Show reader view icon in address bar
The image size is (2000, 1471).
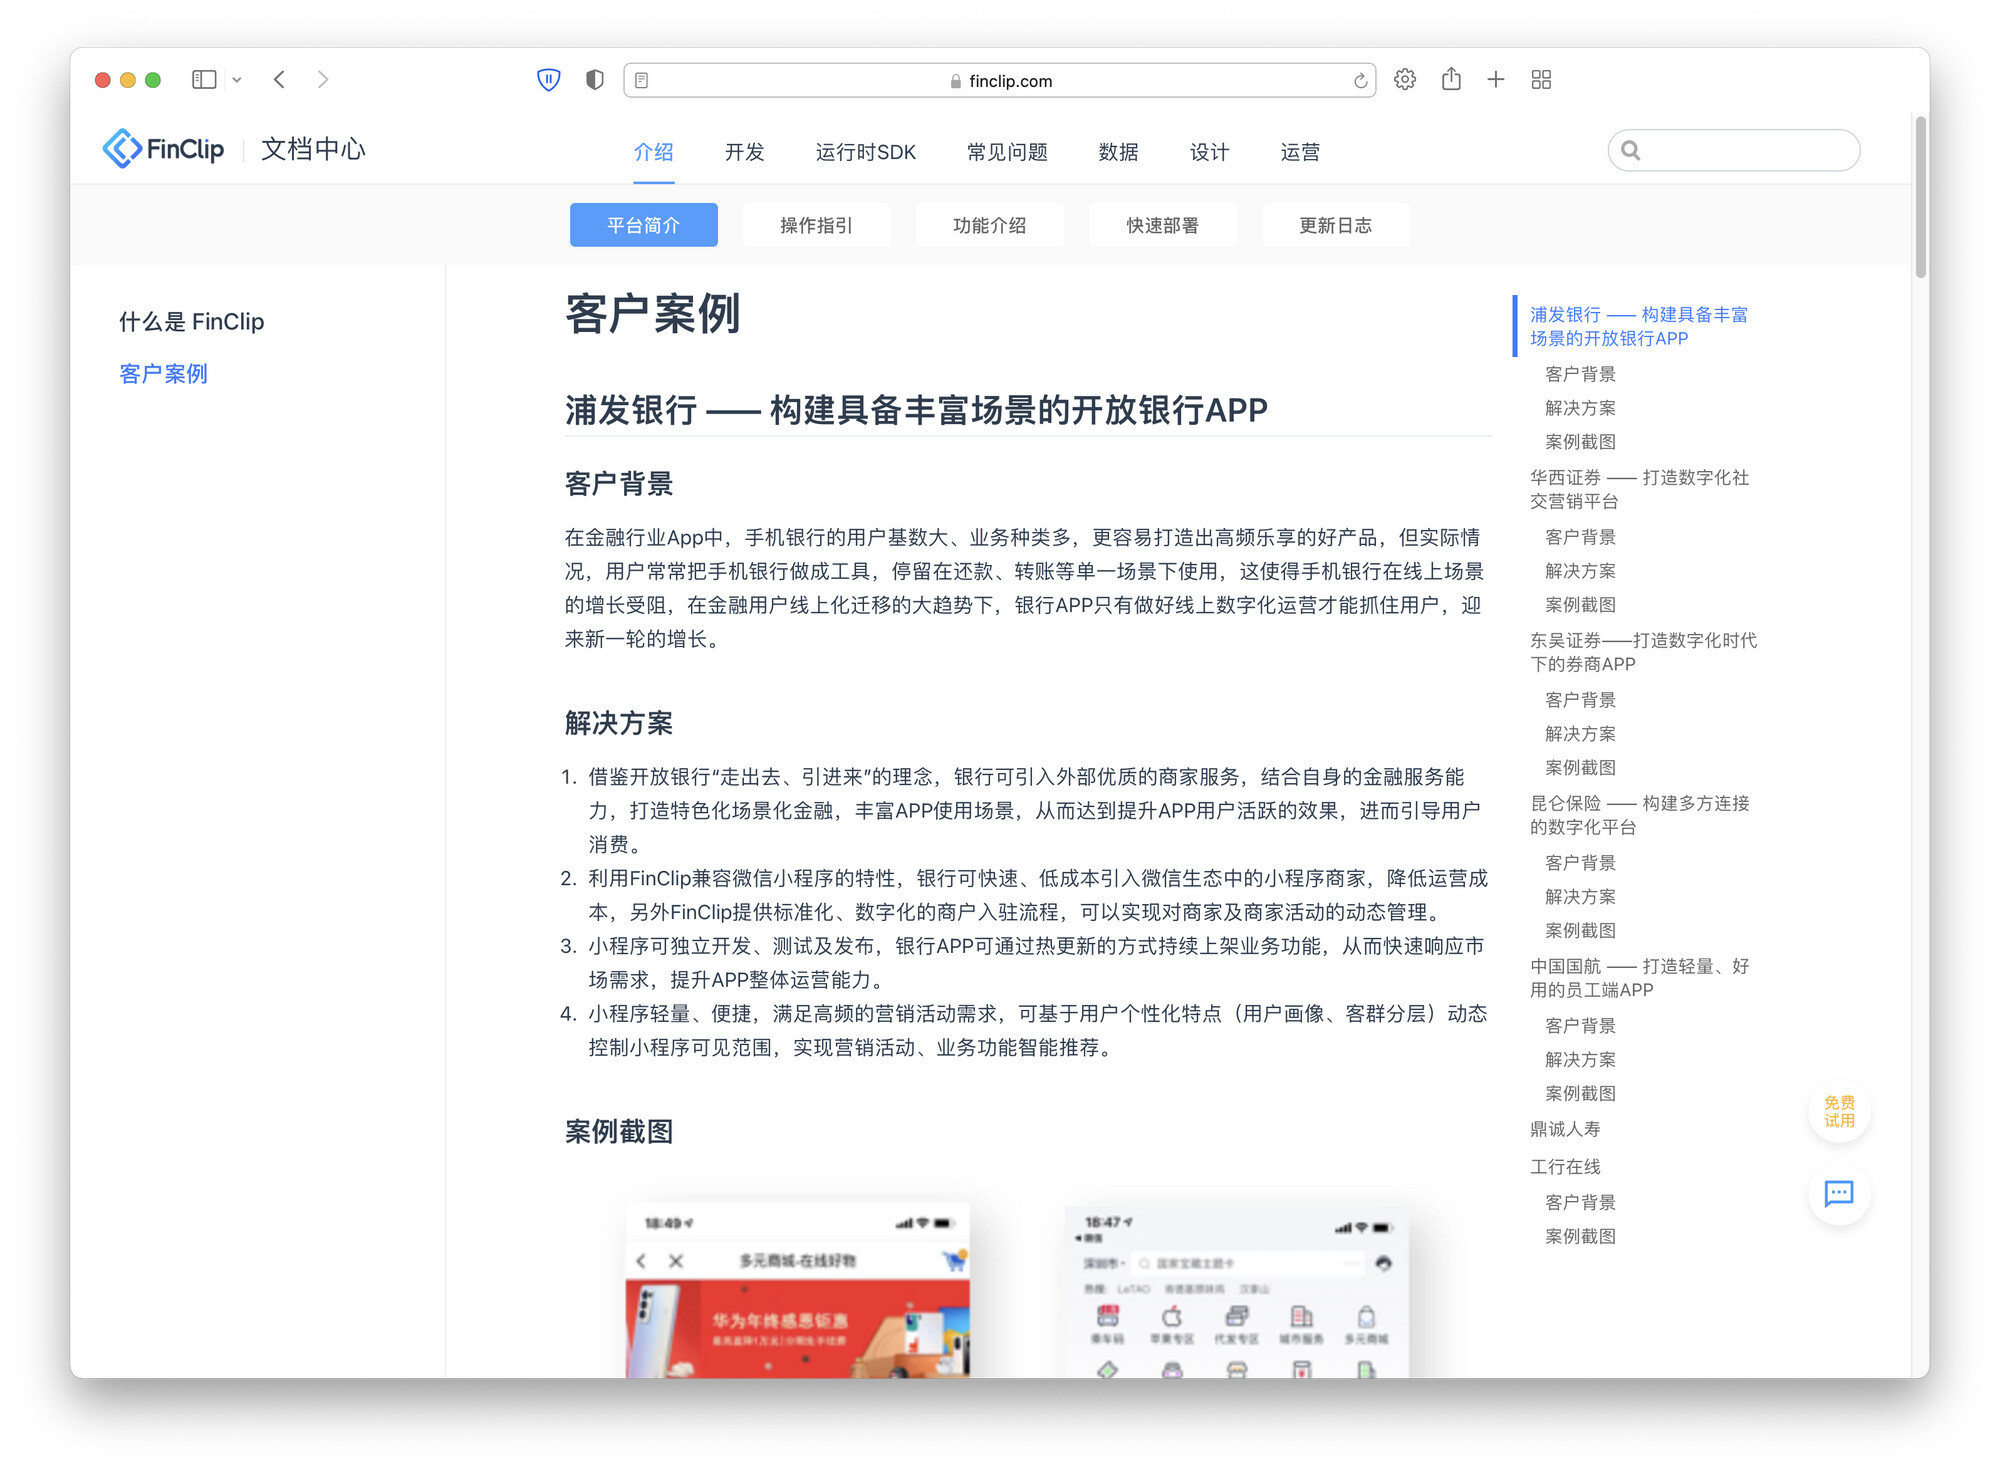pyautogui.click(x=642, y=80)
